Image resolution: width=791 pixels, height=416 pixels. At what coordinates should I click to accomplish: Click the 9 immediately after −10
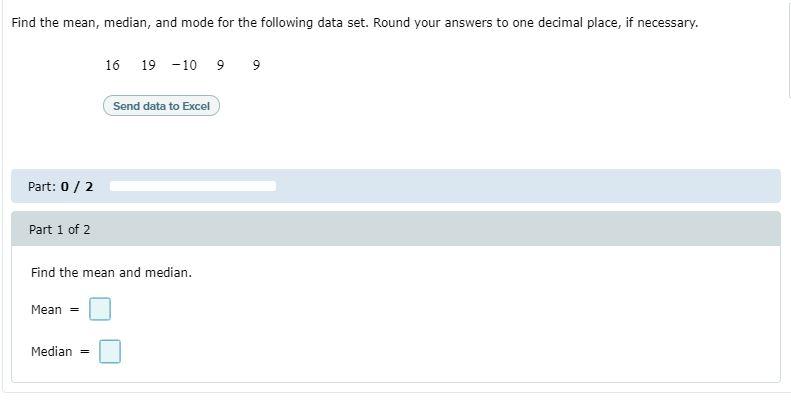click(x=220, y=65)
